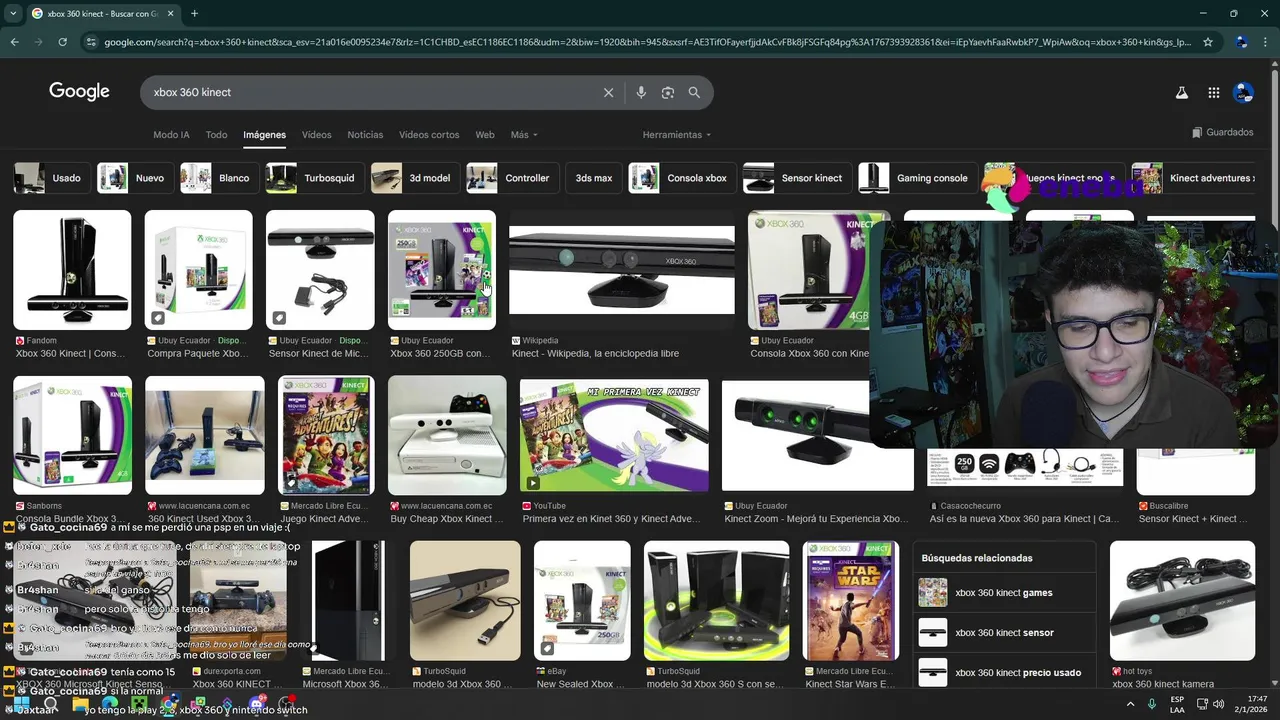Click in the search box with xbox 360 kinect
1280x720 pixels.
coord(370,92)
